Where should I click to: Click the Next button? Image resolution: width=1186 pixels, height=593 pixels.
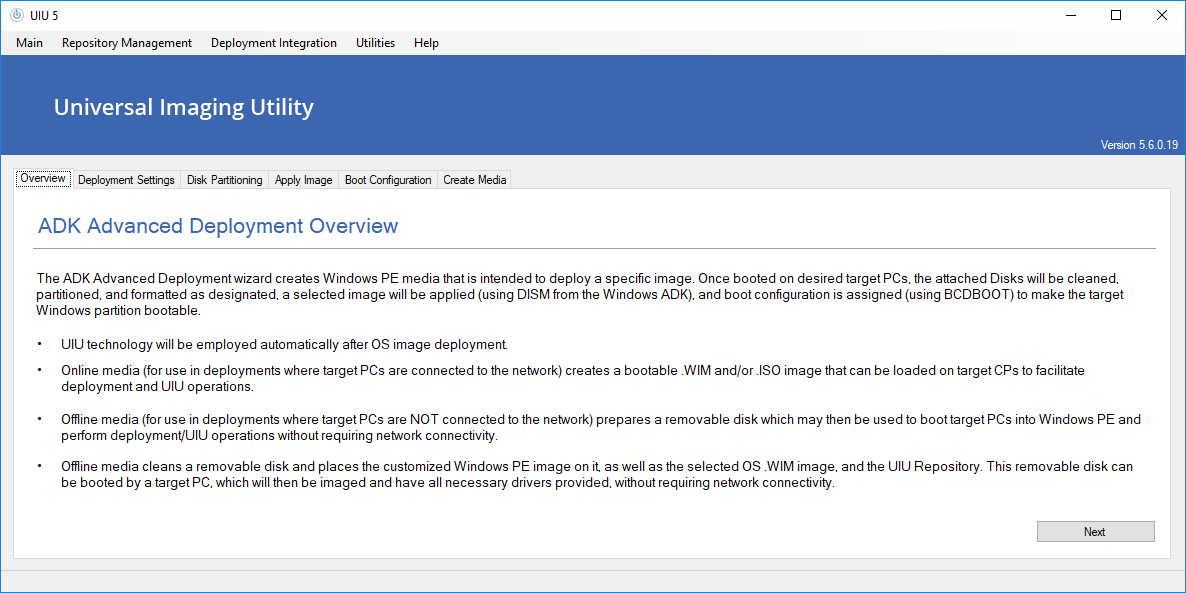click(1095, 532)
